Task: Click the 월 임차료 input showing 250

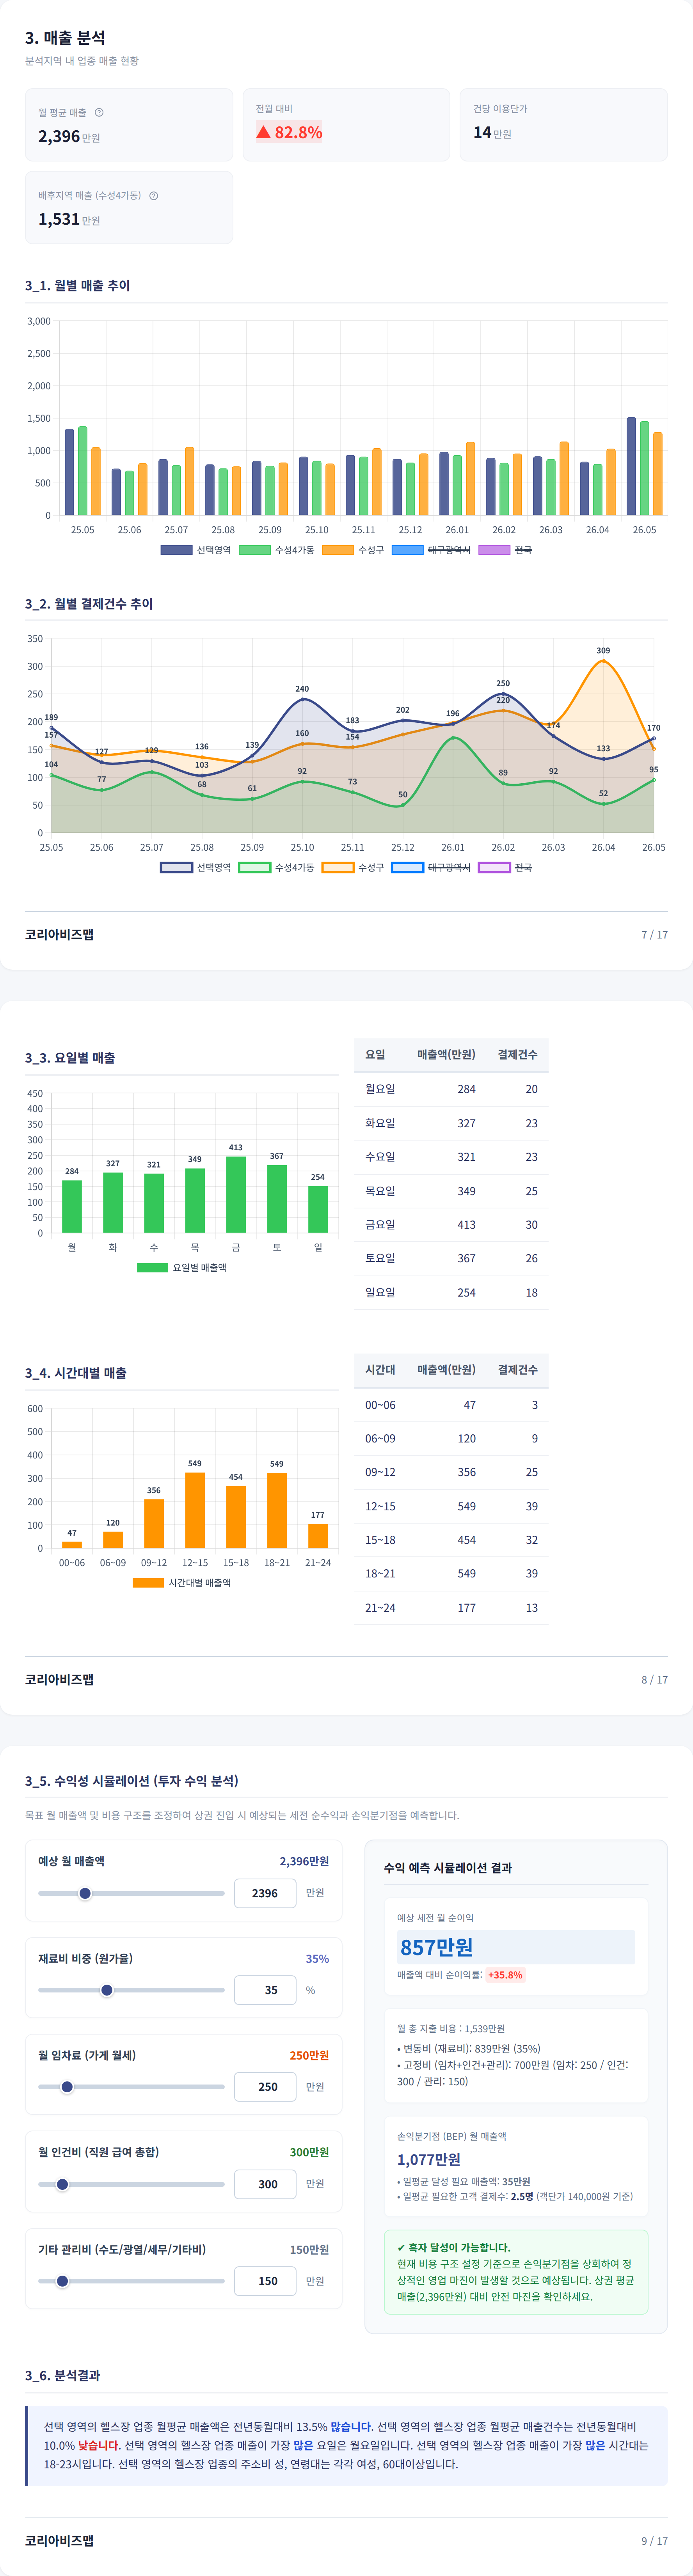Action: pos(265,2087)
